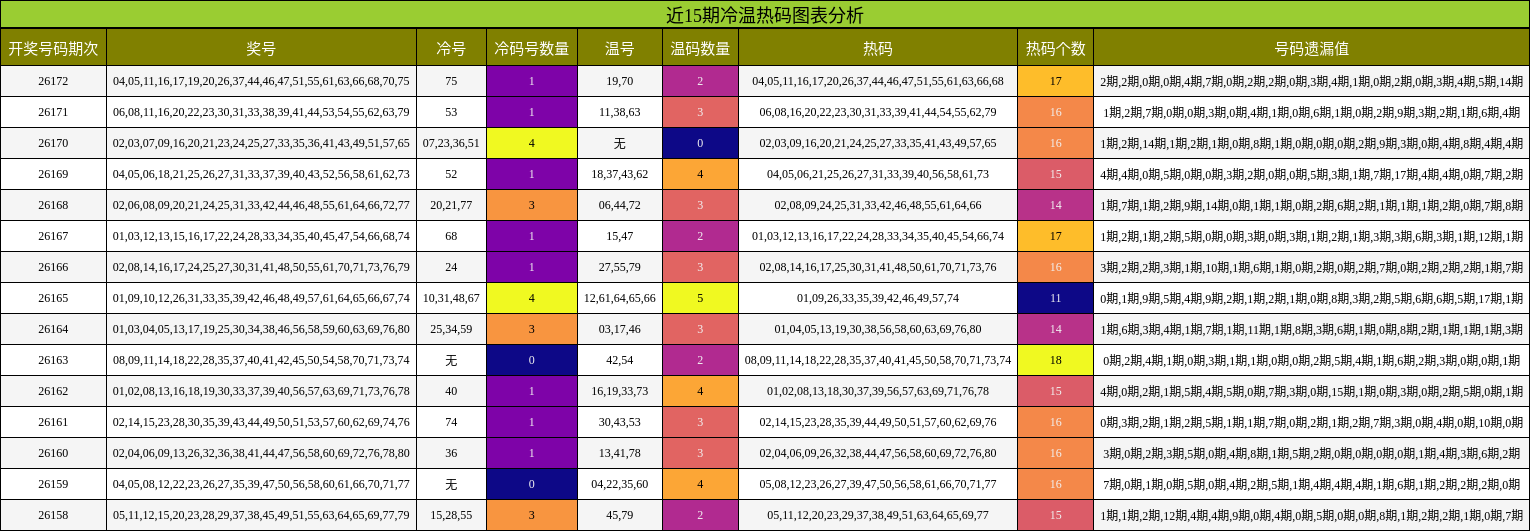The image size is (1530, 531).
Task: Click the orange warm count 4 in row 26169
Action: [x=700, y=174]
